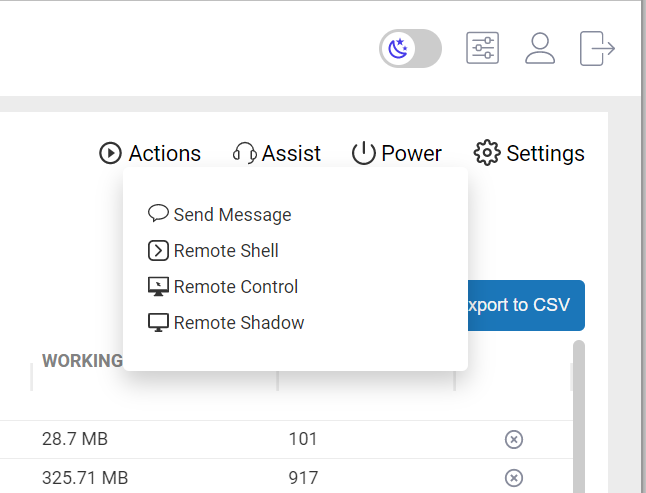Choose Remote Control from dropdown
Screen dimensions: 646x493
click(223, 287)
